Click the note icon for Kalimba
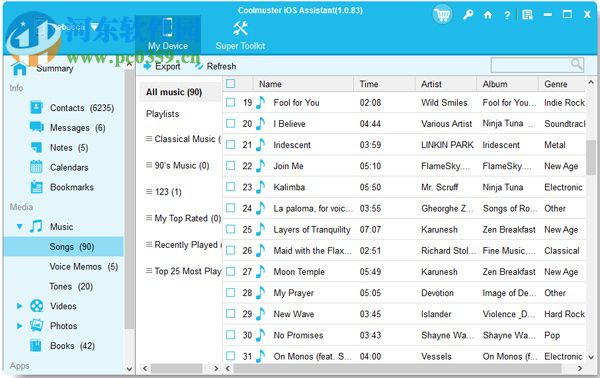Screen dimensions: 600x378 tap(260, 187)
